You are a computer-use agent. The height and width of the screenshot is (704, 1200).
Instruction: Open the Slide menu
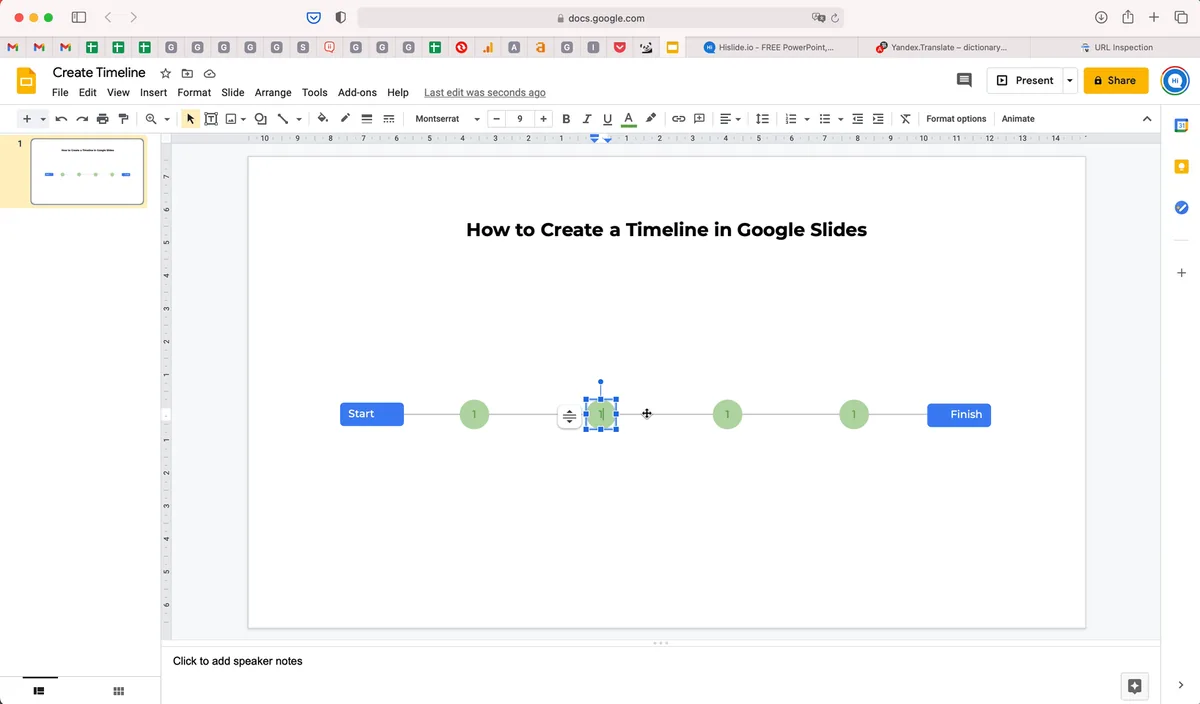(233, 92)
